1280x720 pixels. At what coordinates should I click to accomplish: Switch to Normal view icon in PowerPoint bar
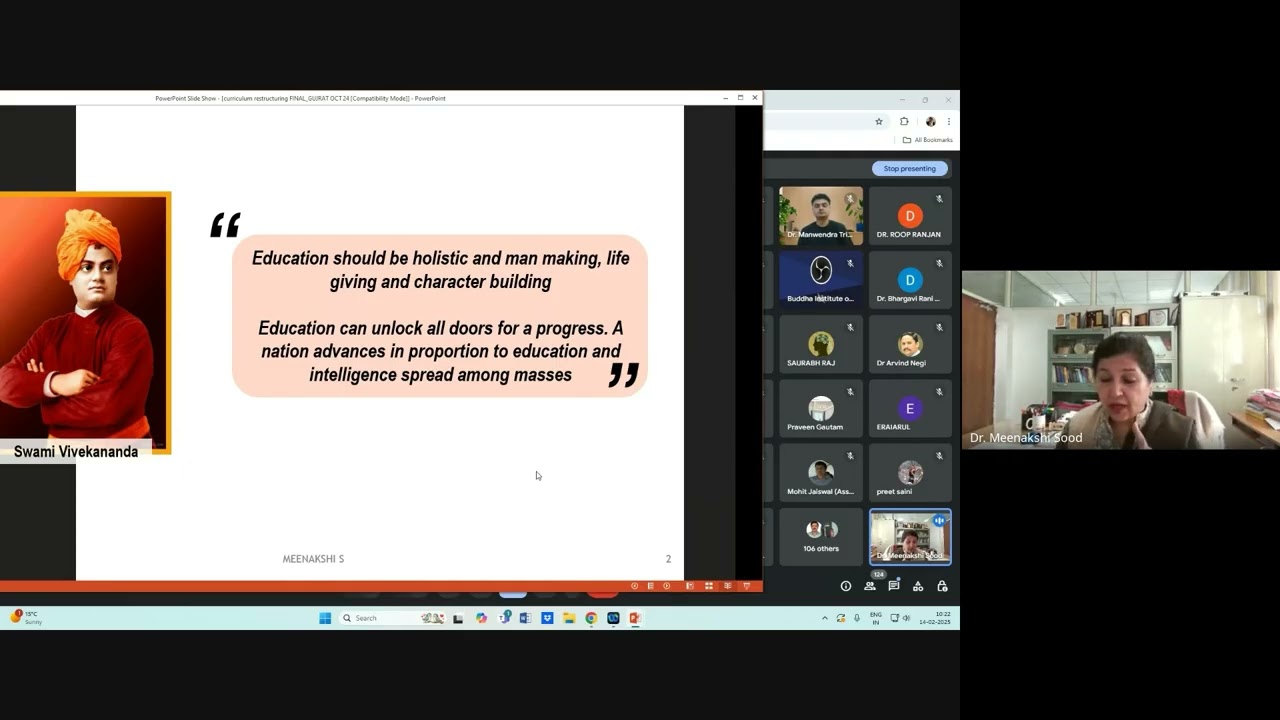click(690, 586)
